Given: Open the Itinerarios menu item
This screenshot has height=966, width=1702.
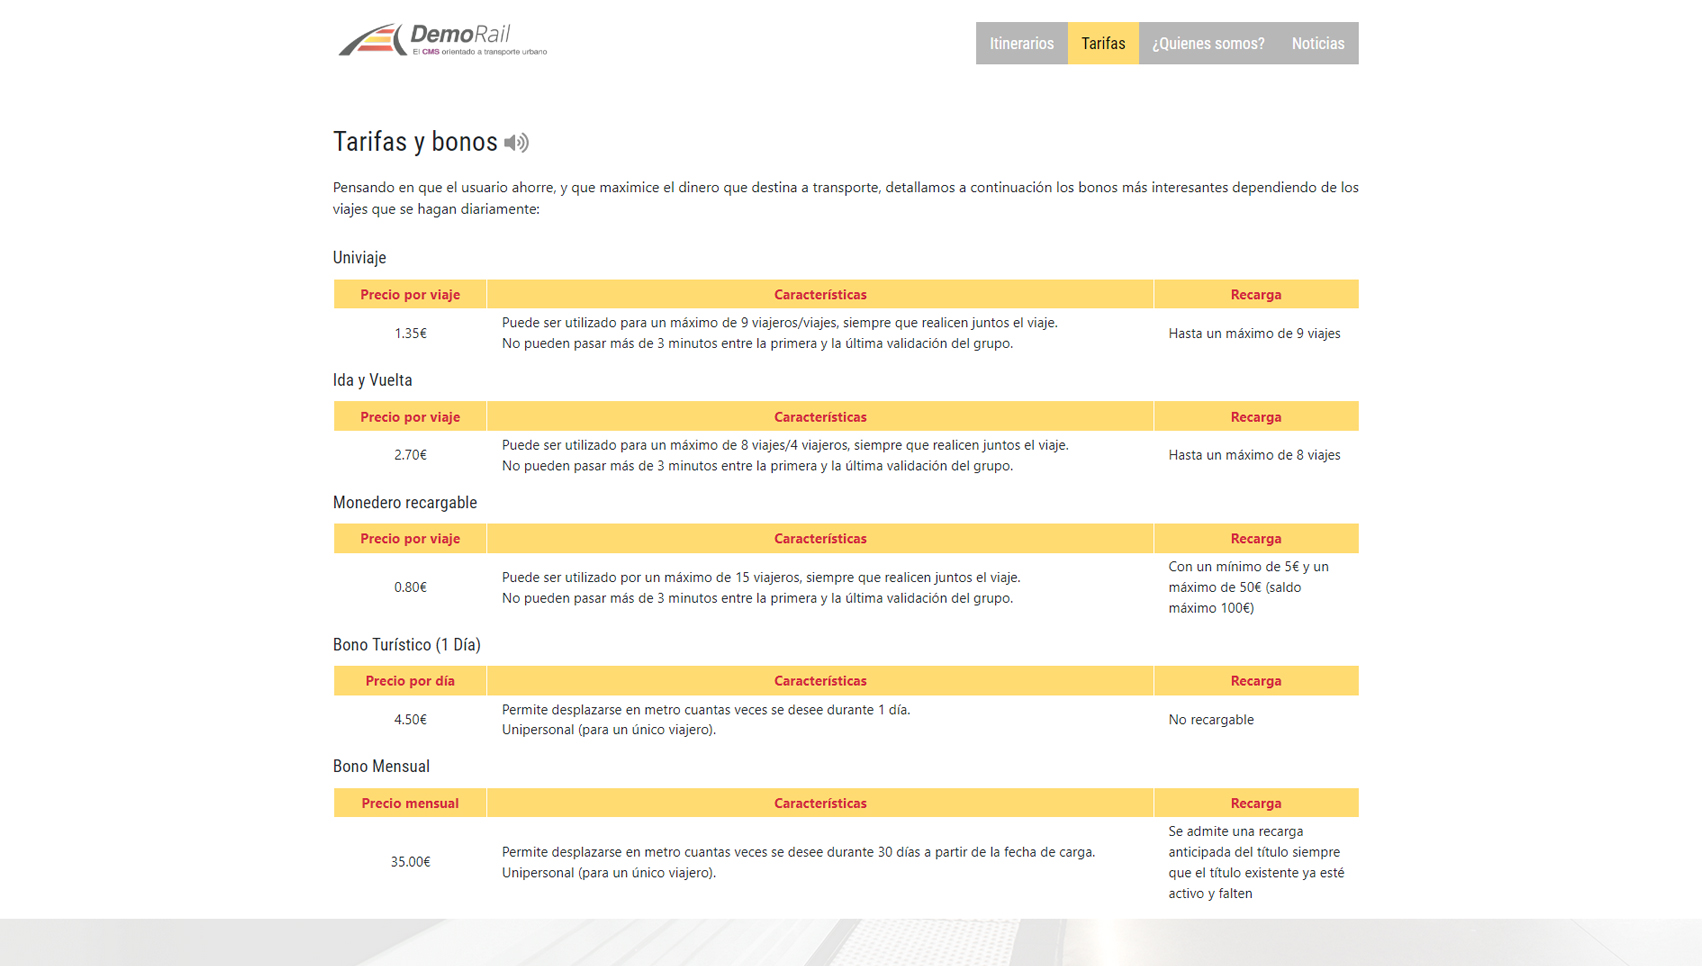Looking at the screenshot, I should pyautogui.click(x=1021, y=43).
